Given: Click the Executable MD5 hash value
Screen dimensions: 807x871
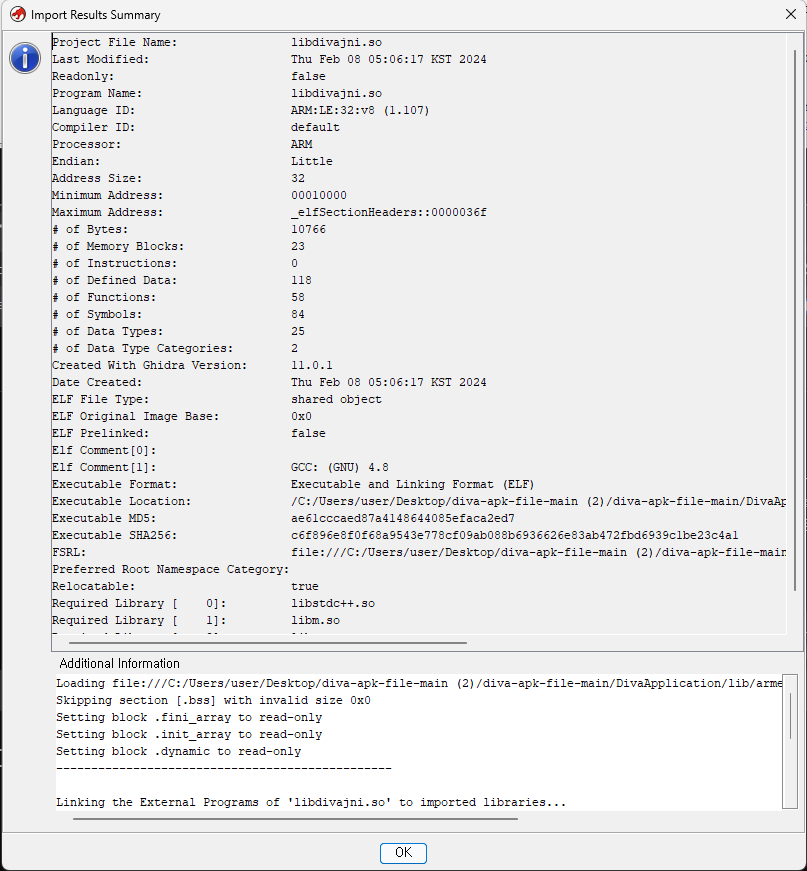Looking at the screenshot, I should pos(403,518).
